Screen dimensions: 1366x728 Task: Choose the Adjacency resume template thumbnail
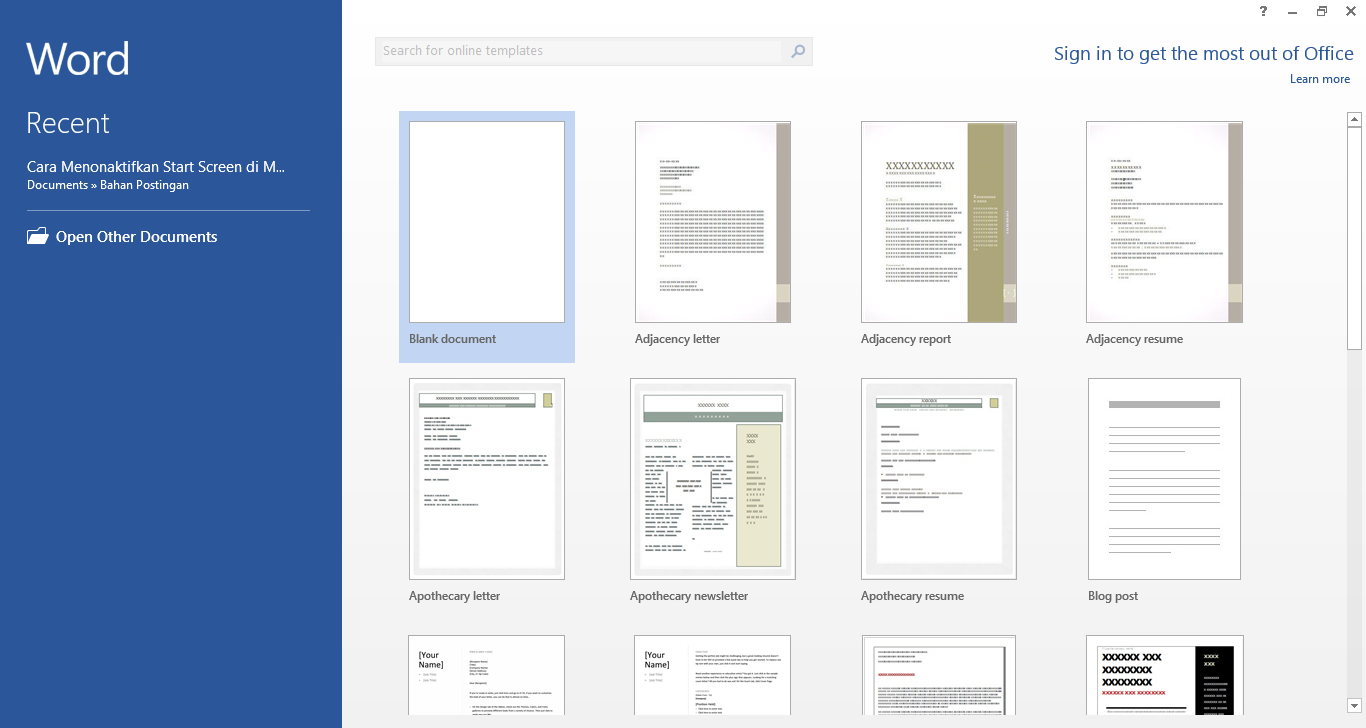(1165, 222)
